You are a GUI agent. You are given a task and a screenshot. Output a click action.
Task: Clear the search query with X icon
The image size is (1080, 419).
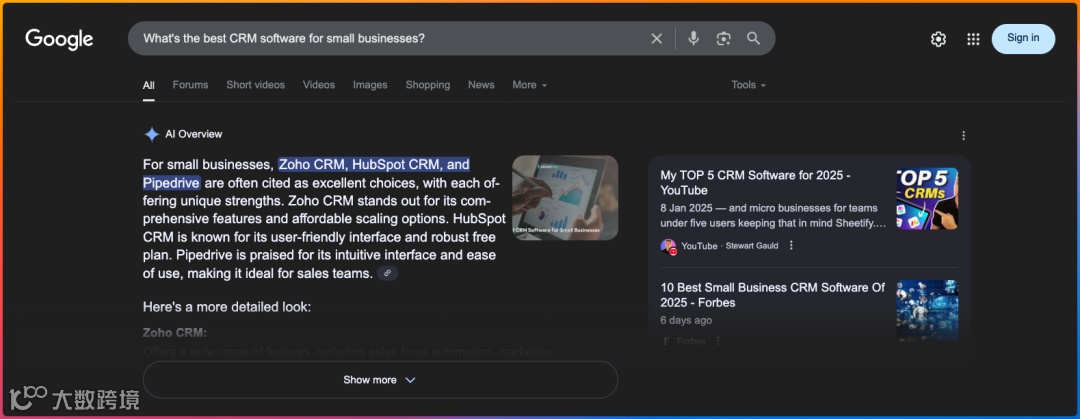pos(656,39)
